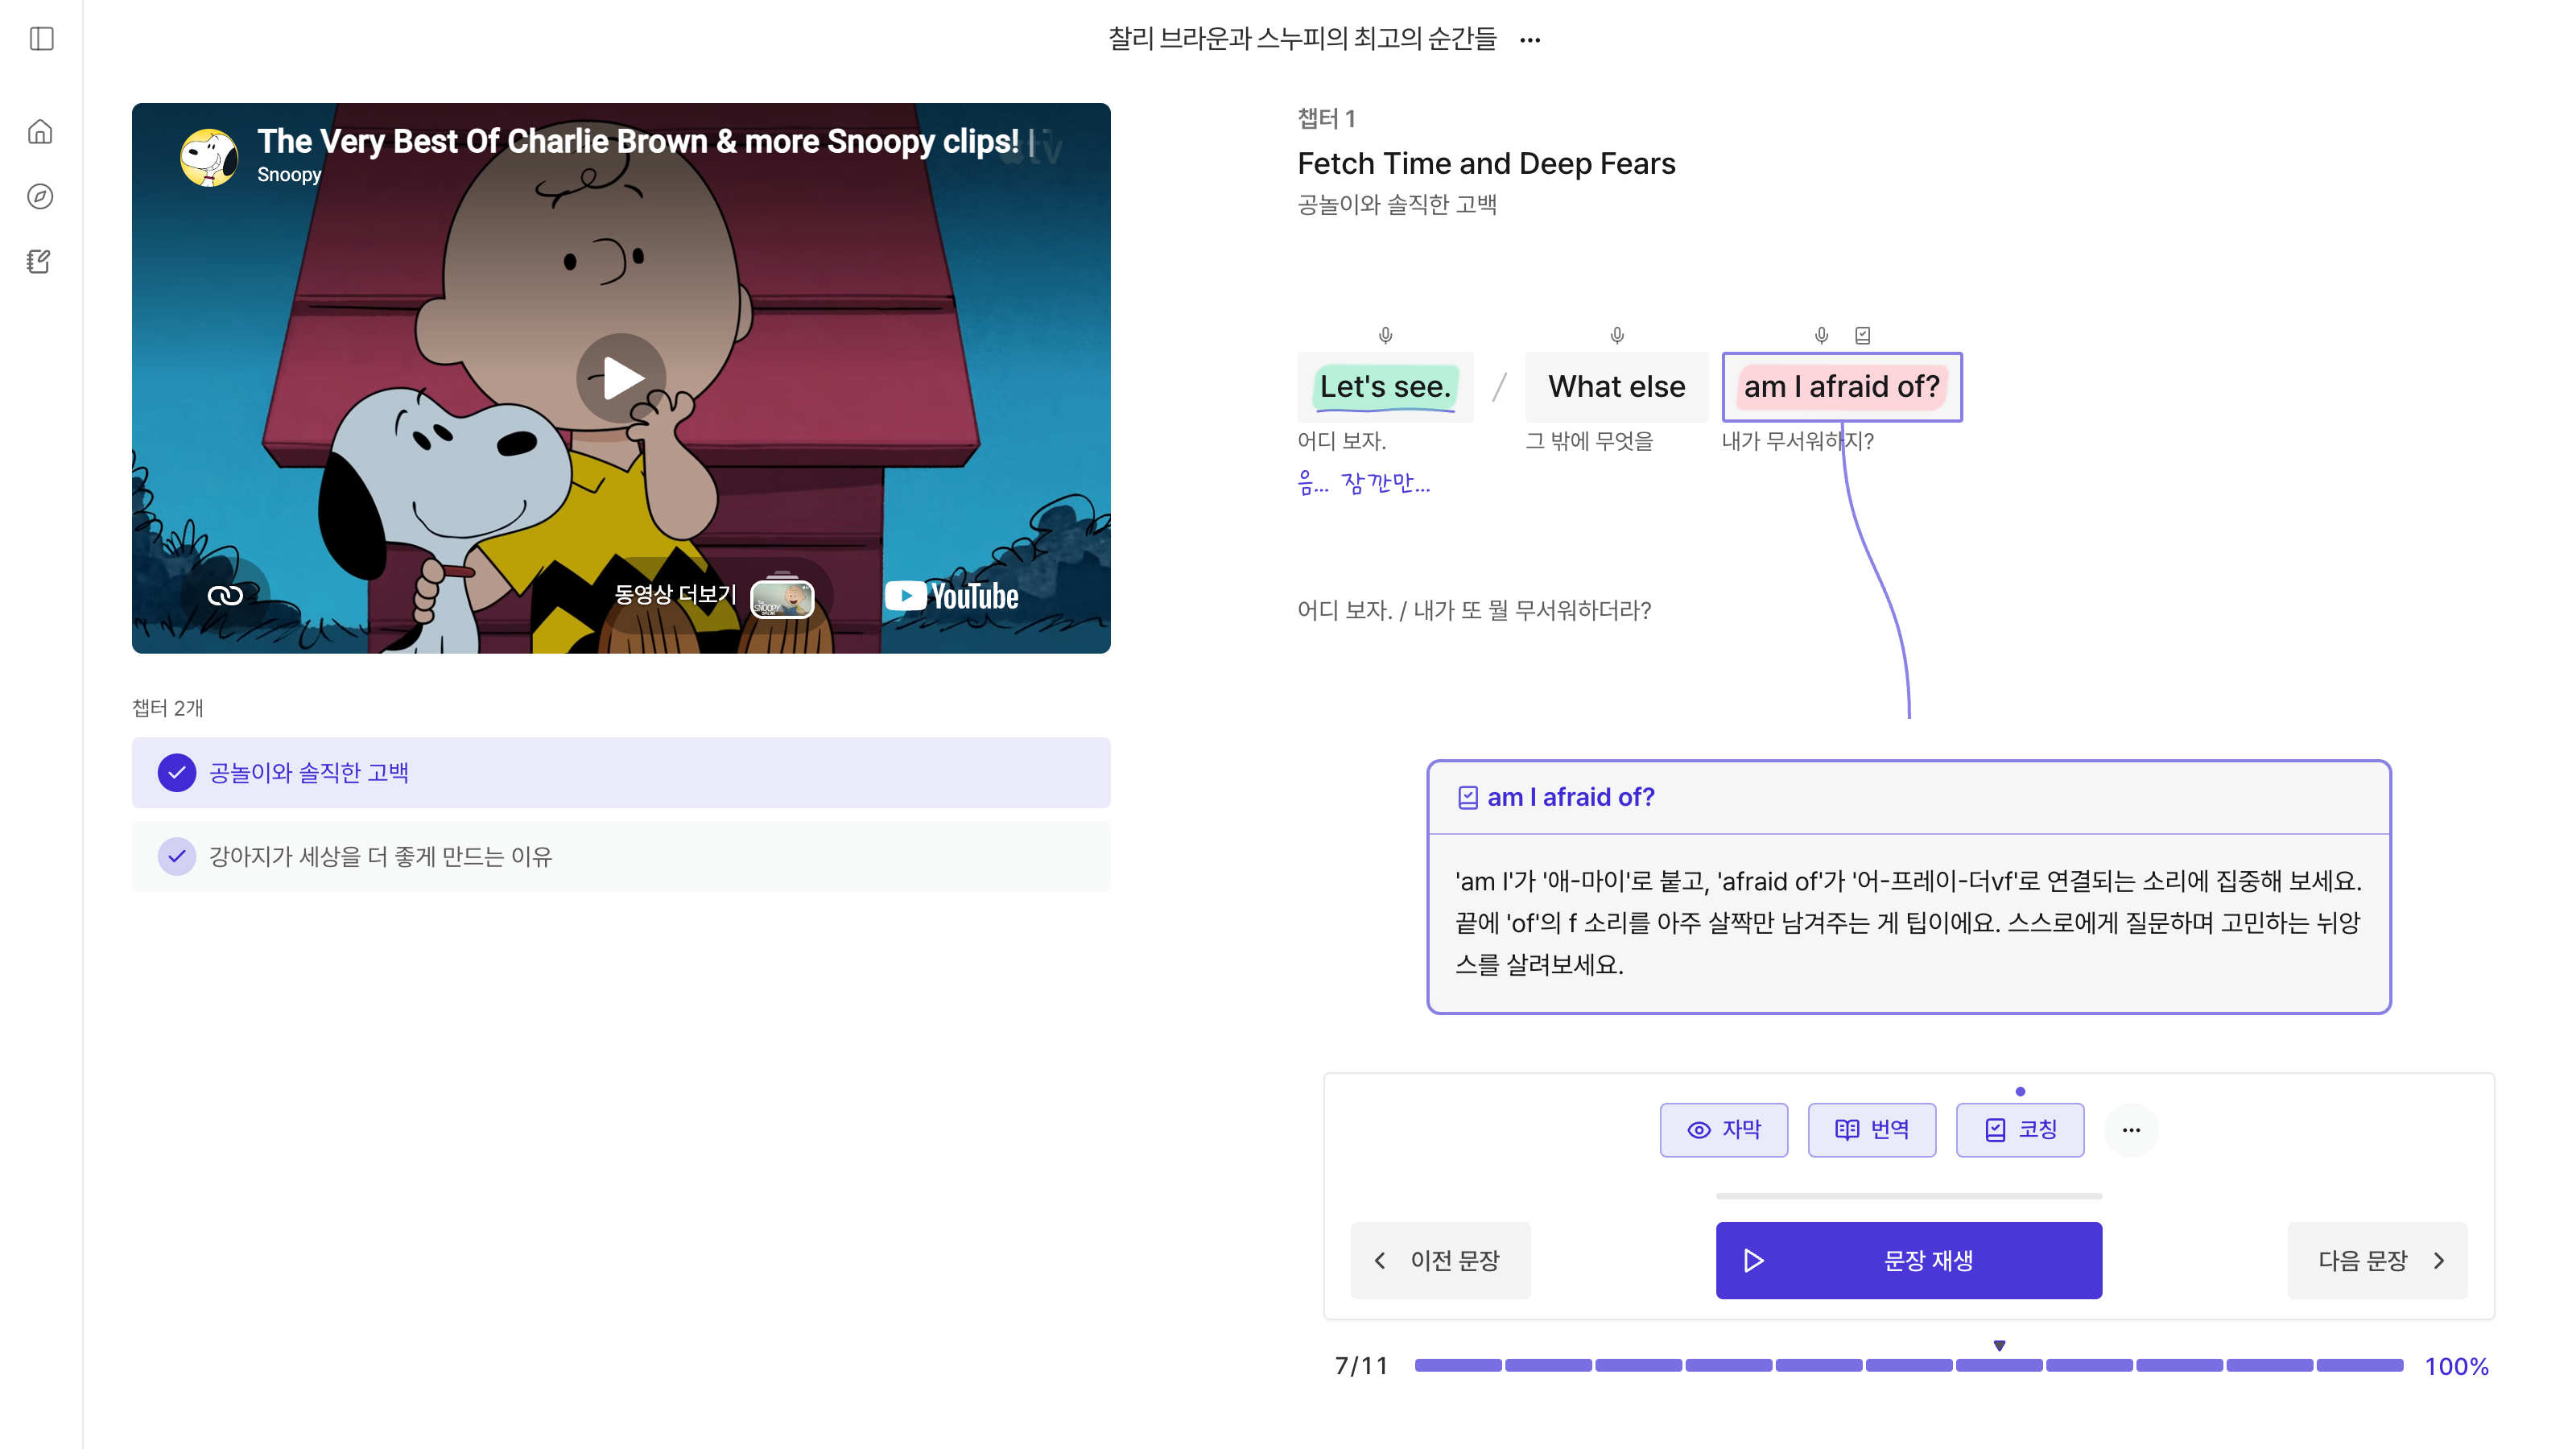Click the lesson title 찰리 브라운과 스누피의 최고의 순간들

1302,39
